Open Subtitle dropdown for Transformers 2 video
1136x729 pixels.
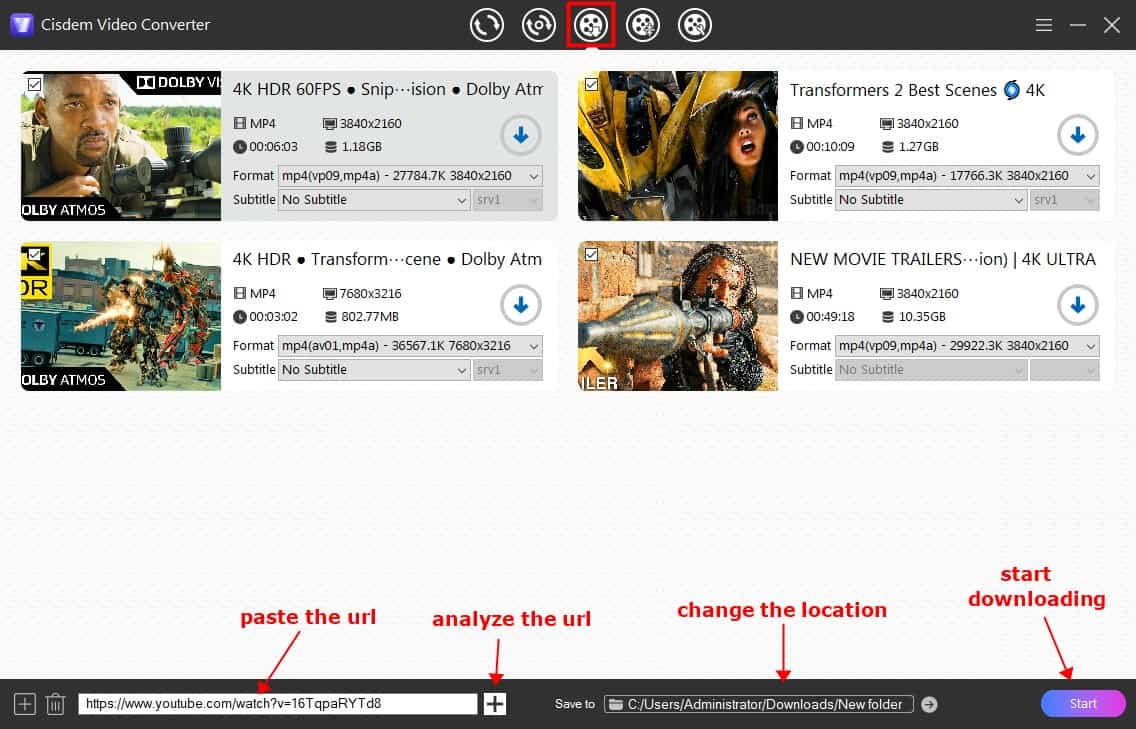click(932, 199)
